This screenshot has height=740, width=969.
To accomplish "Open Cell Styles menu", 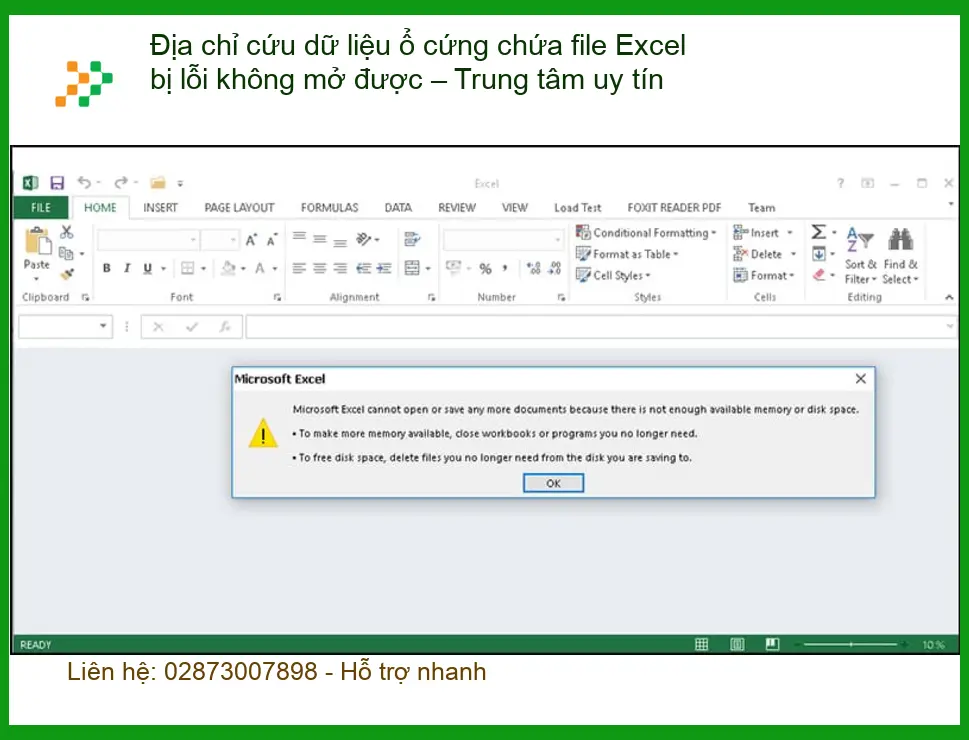I will [612, 275].
